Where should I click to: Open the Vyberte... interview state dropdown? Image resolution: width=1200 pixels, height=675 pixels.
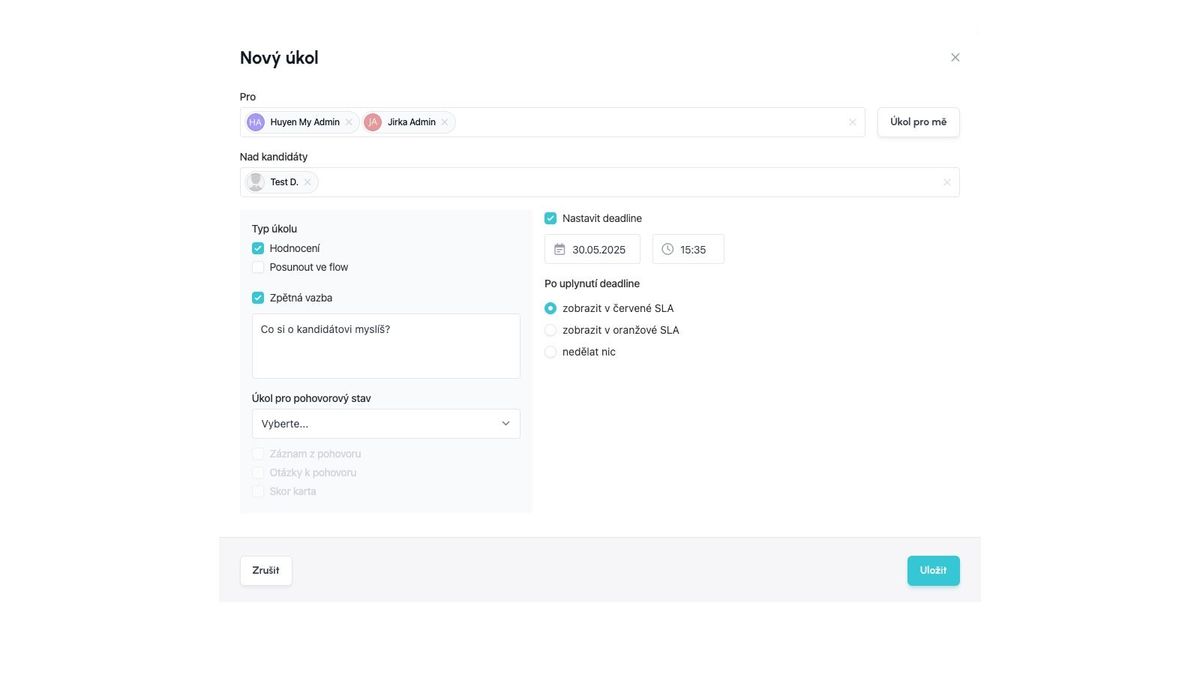[x=386, y=424]
